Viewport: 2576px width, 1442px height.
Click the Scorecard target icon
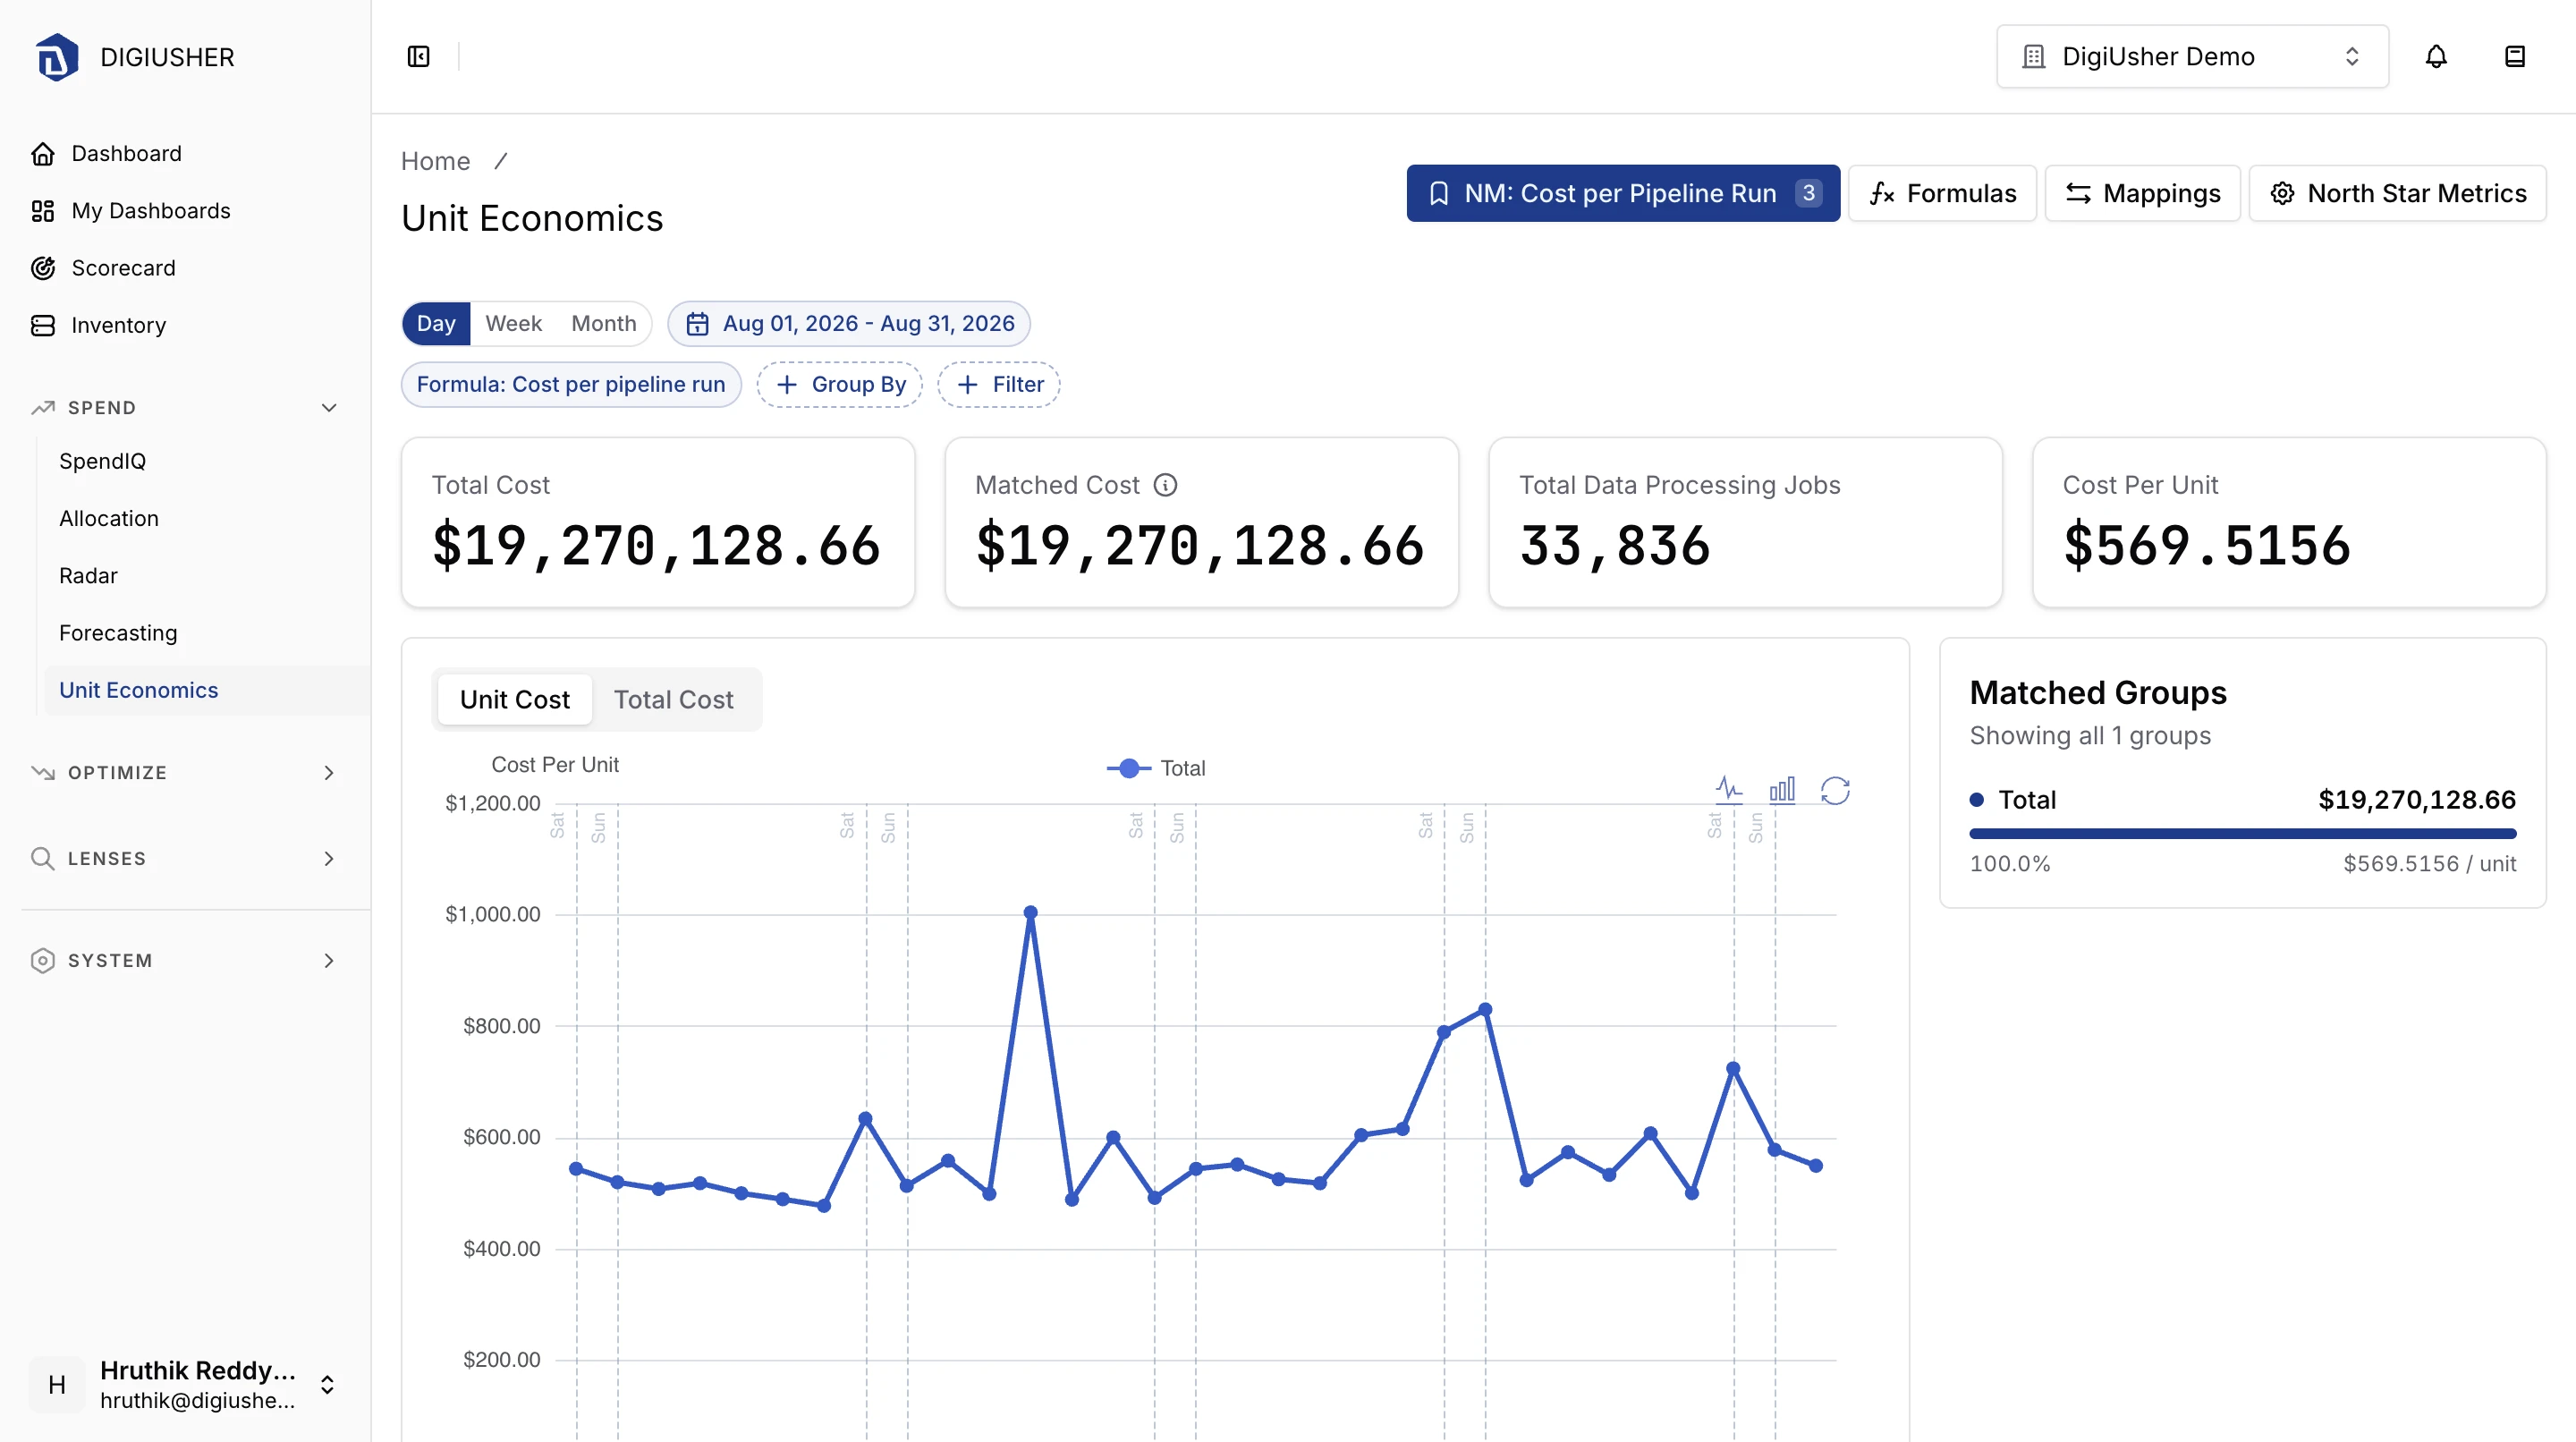[43, 267]
